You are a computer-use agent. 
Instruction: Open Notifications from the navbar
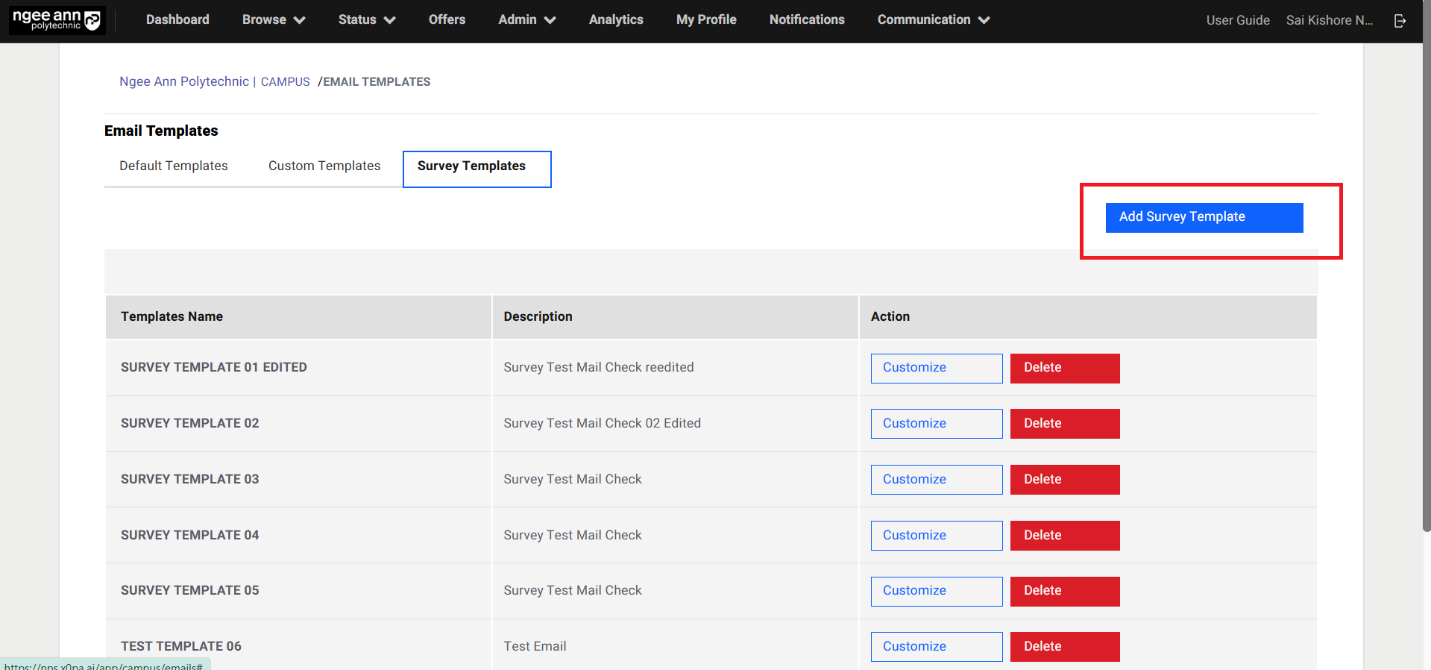(806, 20)
